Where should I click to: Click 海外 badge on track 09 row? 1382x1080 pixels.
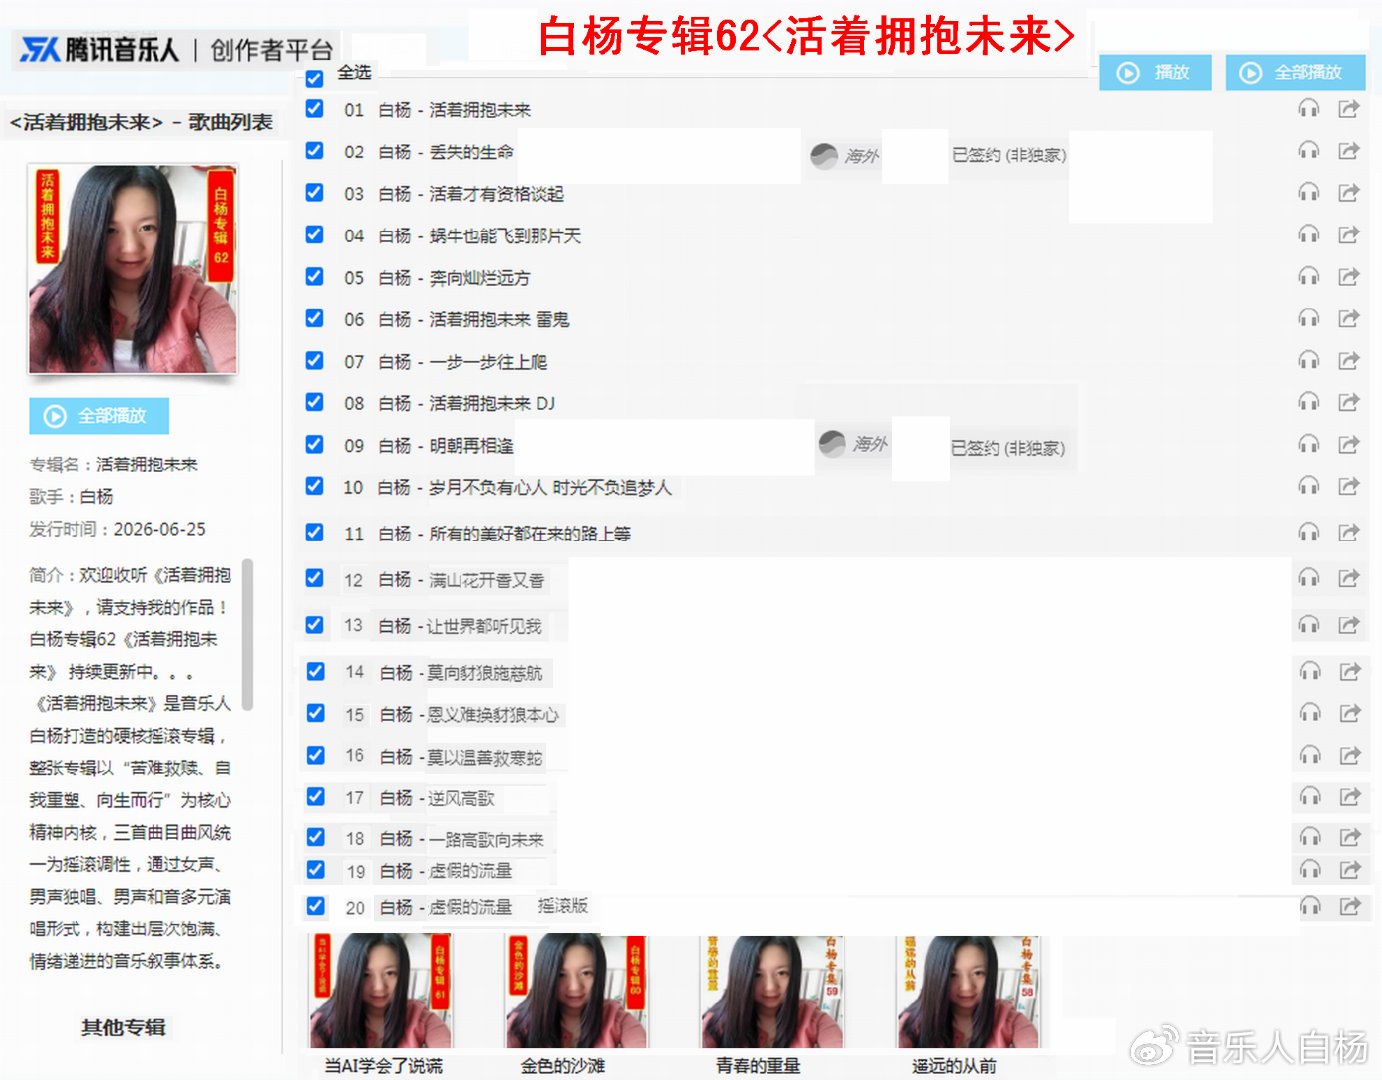853,444
